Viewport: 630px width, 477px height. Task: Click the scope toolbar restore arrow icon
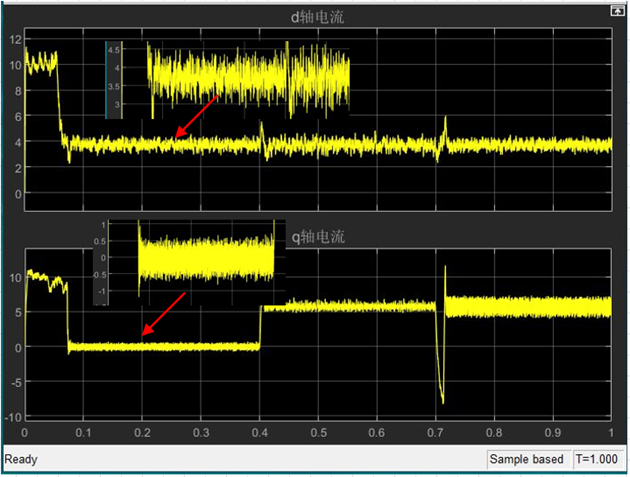click(x=617, y=11)
